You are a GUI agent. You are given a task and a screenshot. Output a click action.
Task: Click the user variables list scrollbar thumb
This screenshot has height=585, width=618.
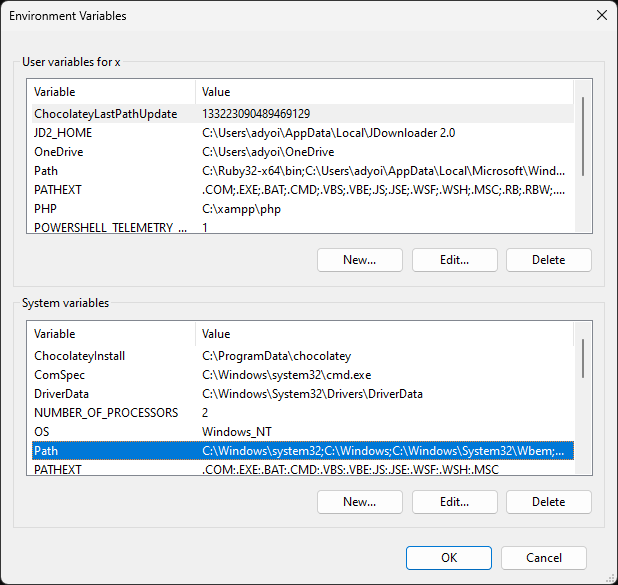tap(583, 136)
